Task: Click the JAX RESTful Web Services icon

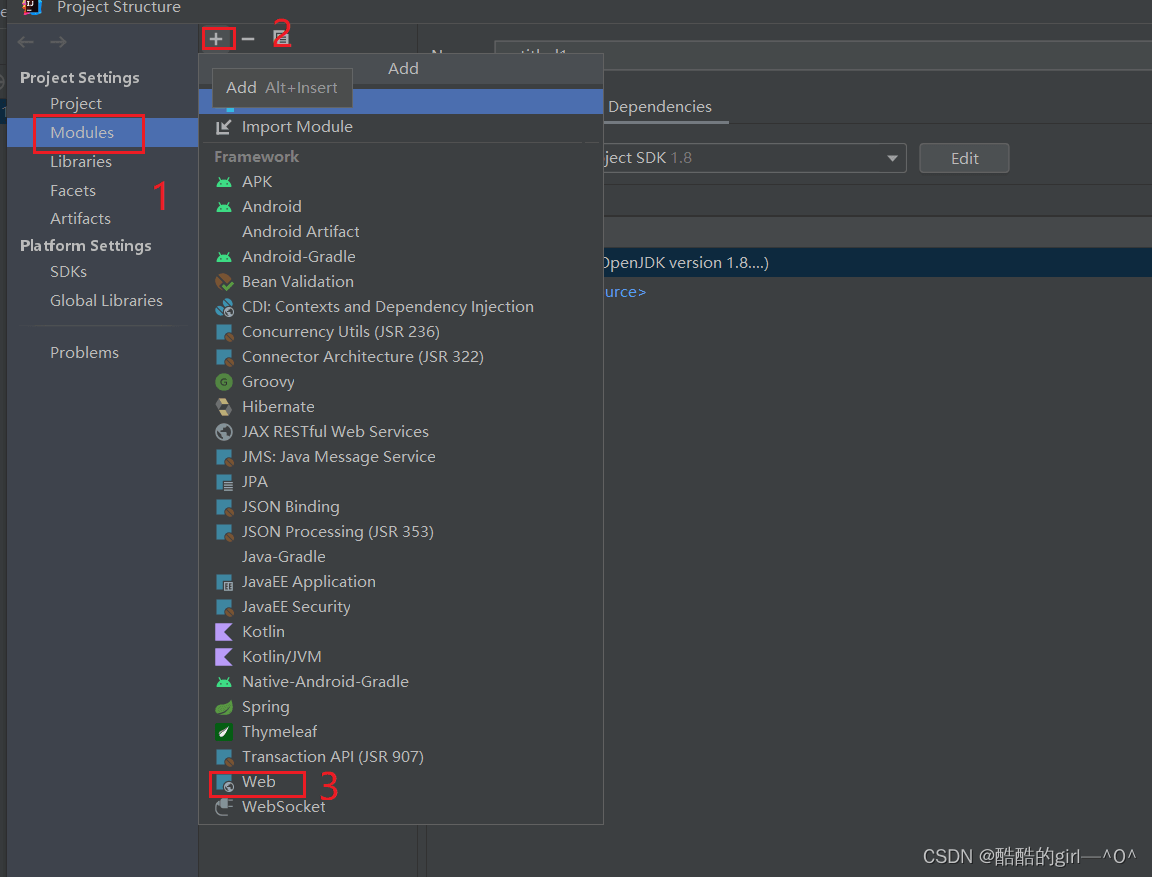Action: tap(223, 432)
